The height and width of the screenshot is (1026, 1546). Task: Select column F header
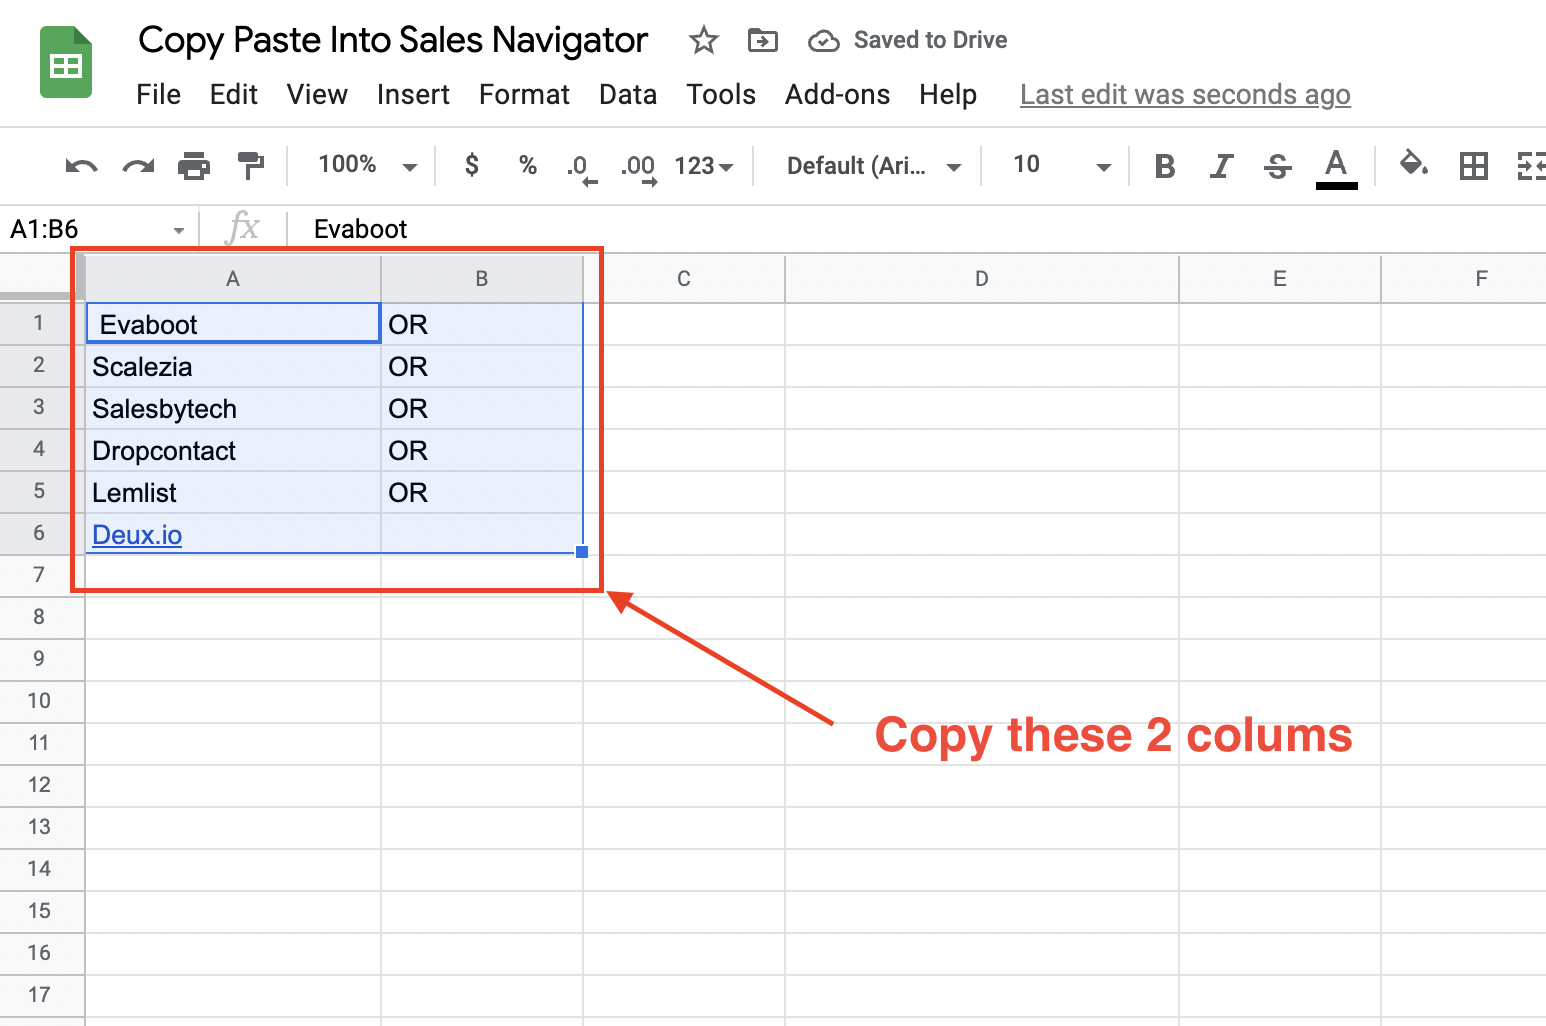[1464, 279]
